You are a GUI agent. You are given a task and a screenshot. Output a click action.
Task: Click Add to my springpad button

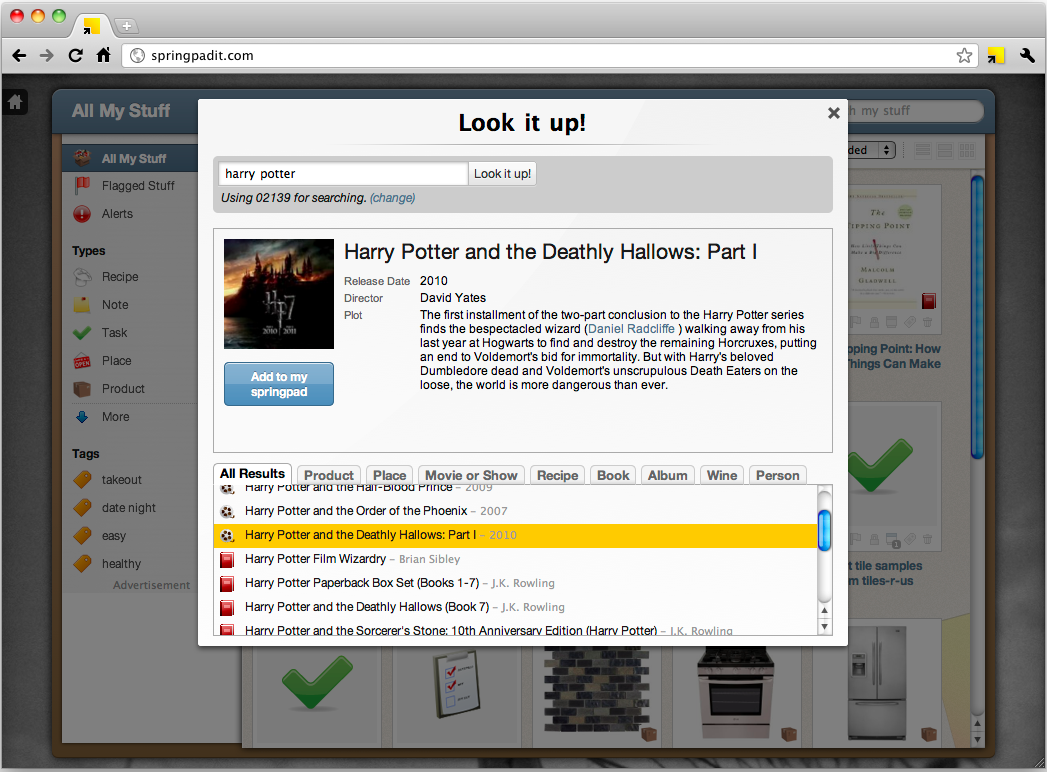coord(279,384)
